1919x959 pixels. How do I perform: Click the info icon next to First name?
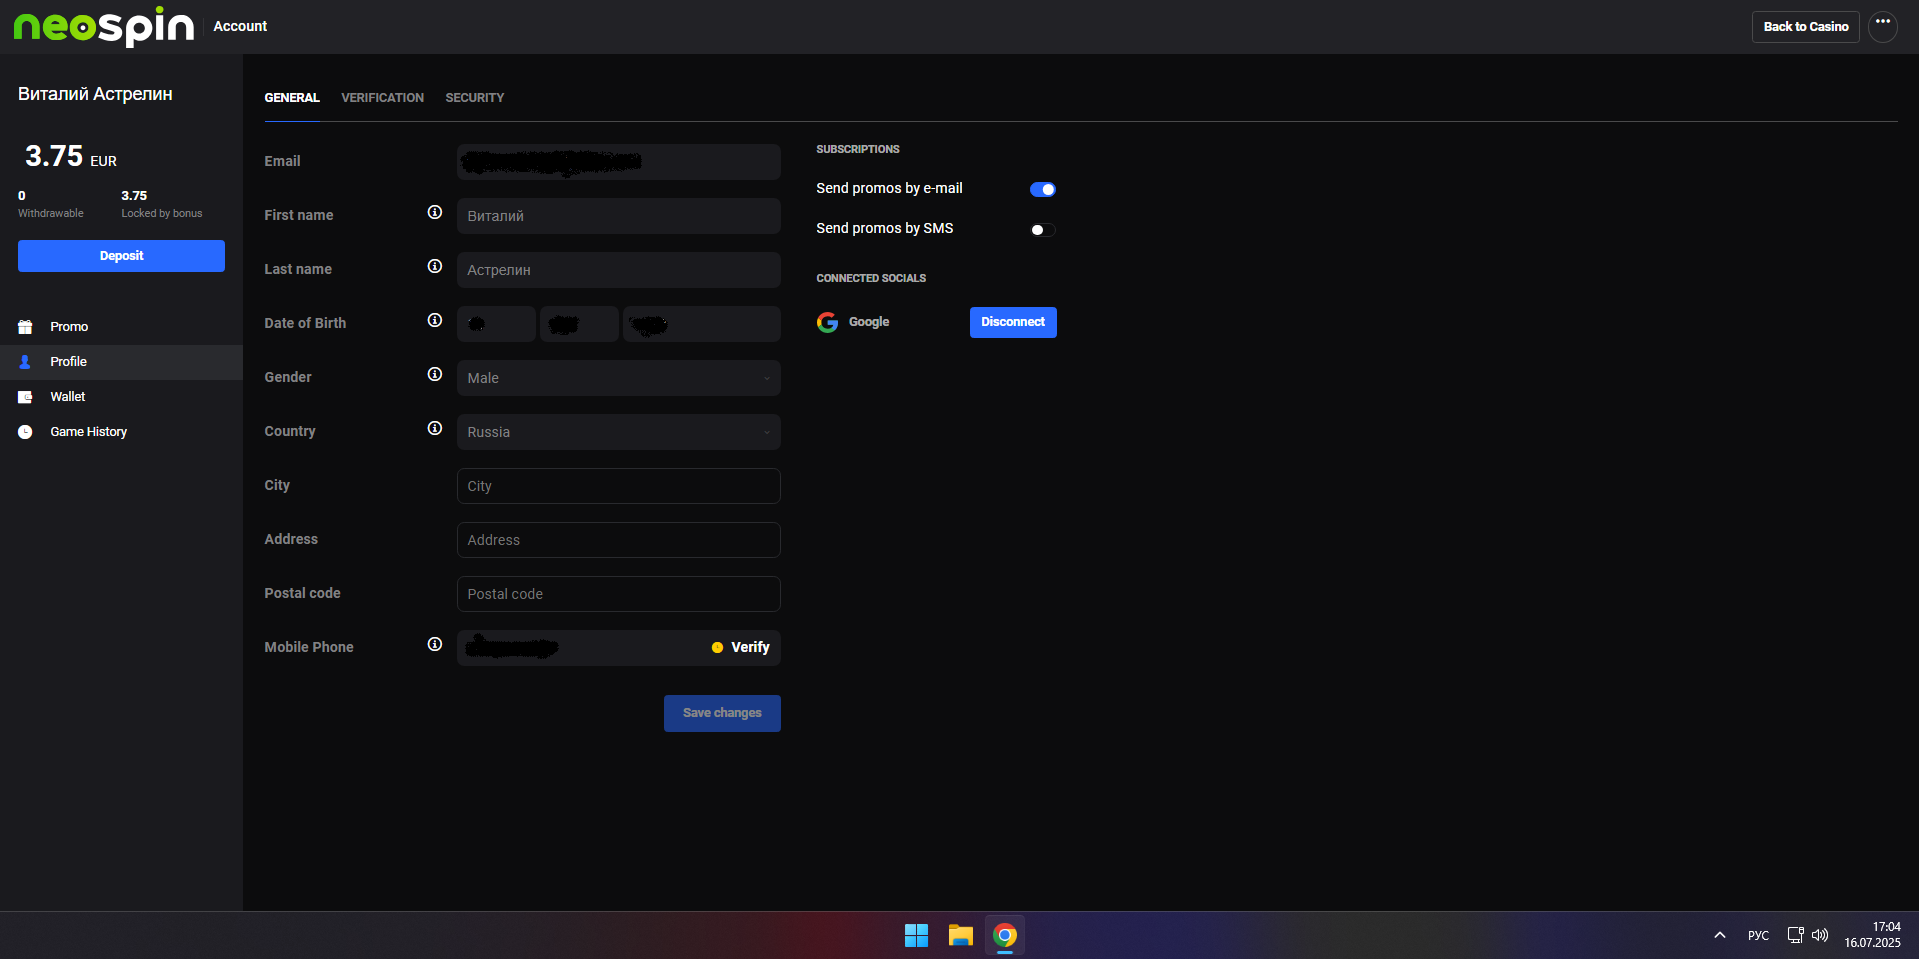tap(435, 212)
